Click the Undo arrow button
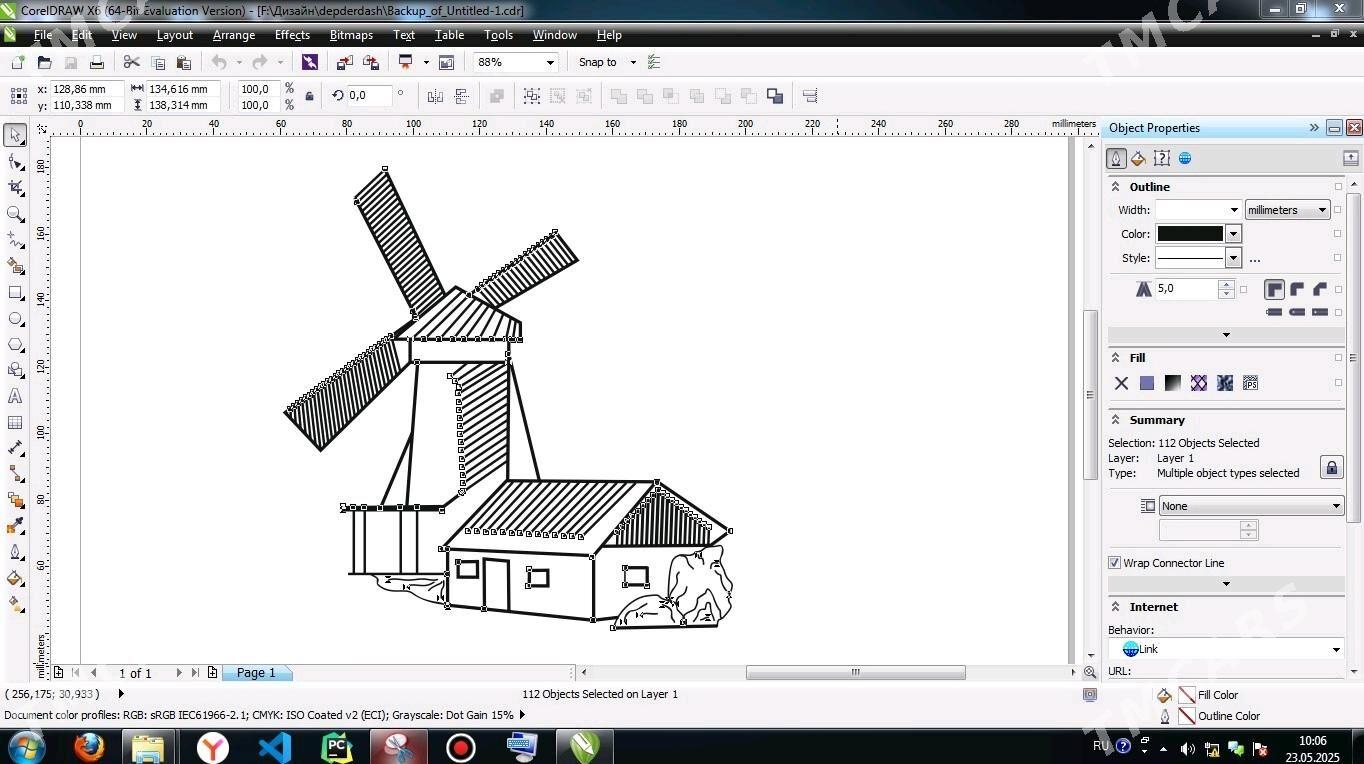Viewport: 1364px width, 764px height. 218,62
